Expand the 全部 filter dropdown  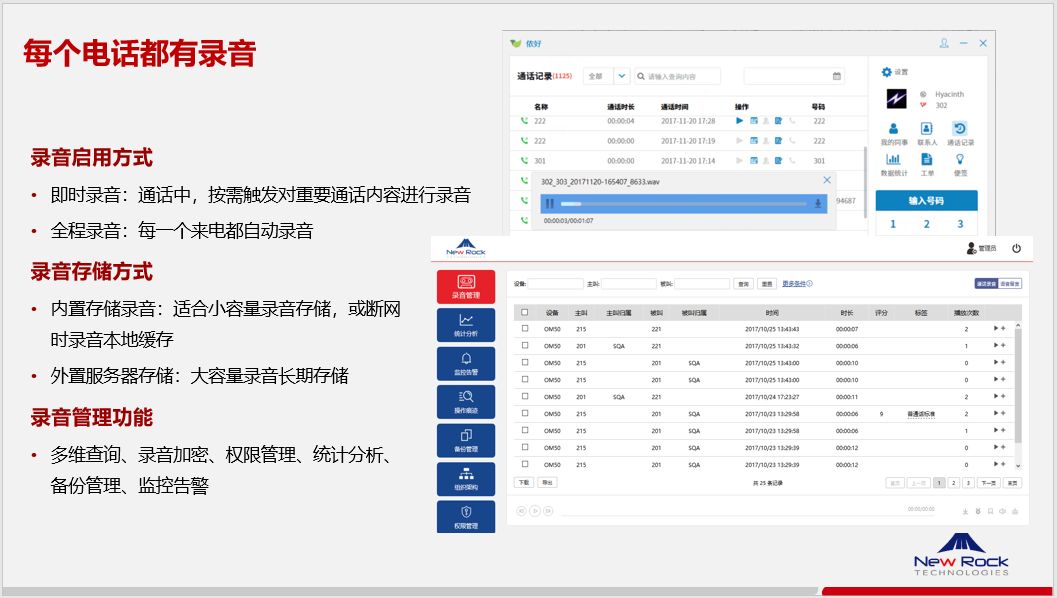[620, 76]
